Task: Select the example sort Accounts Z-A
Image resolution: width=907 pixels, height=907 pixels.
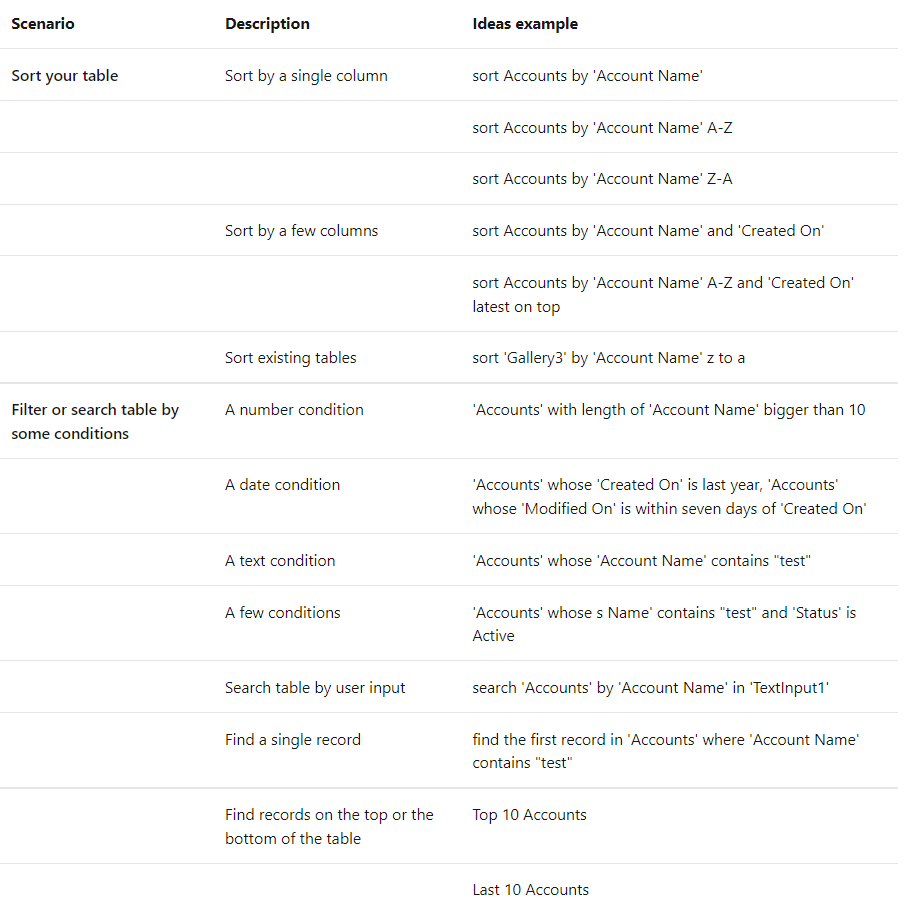Action: coord(602,179)
